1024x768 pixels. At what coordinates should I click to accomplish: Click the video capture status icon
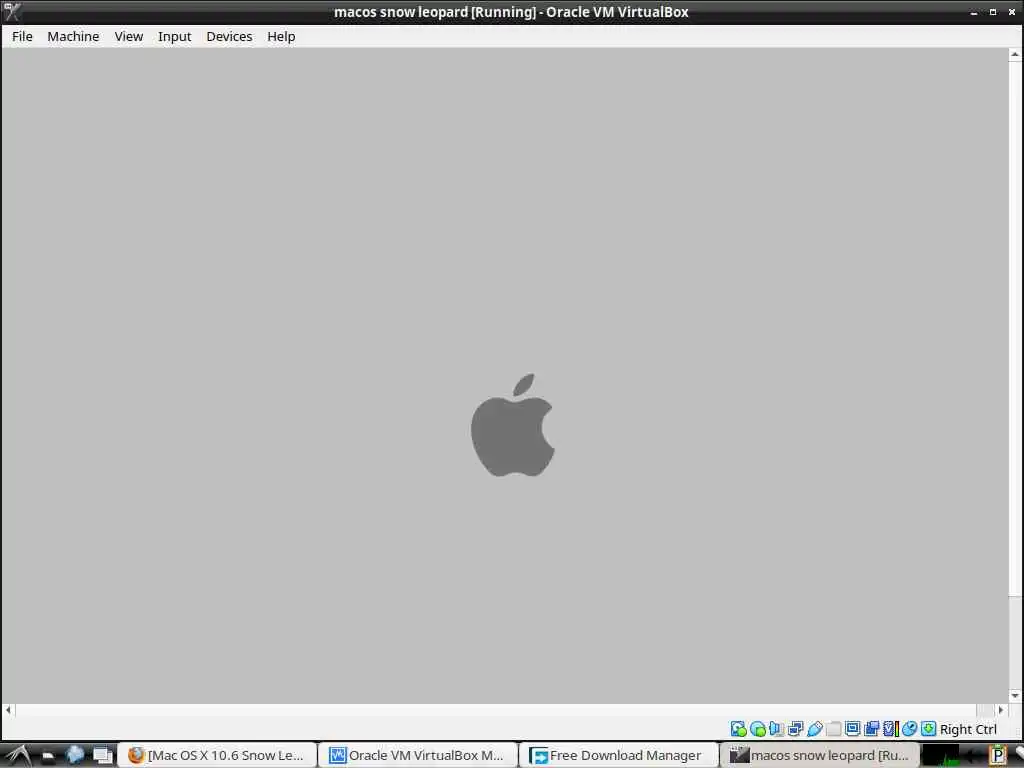click(871, 729)
